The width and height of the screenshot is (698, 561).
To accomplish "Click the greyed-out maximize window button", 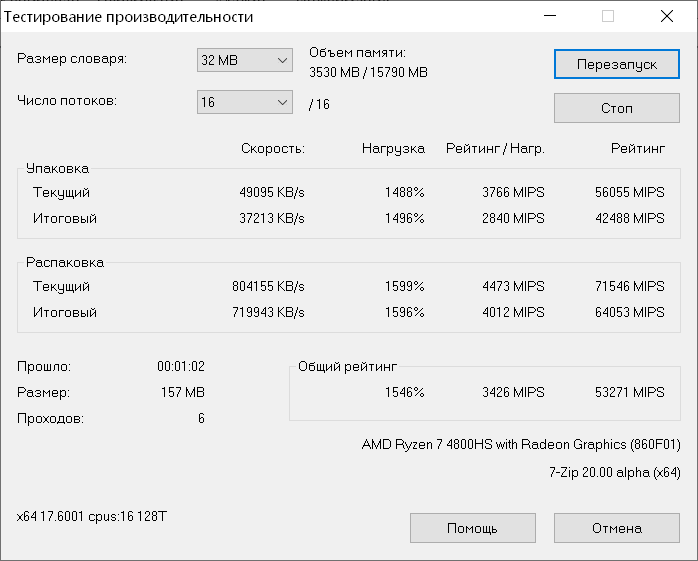I will point(608,17).
